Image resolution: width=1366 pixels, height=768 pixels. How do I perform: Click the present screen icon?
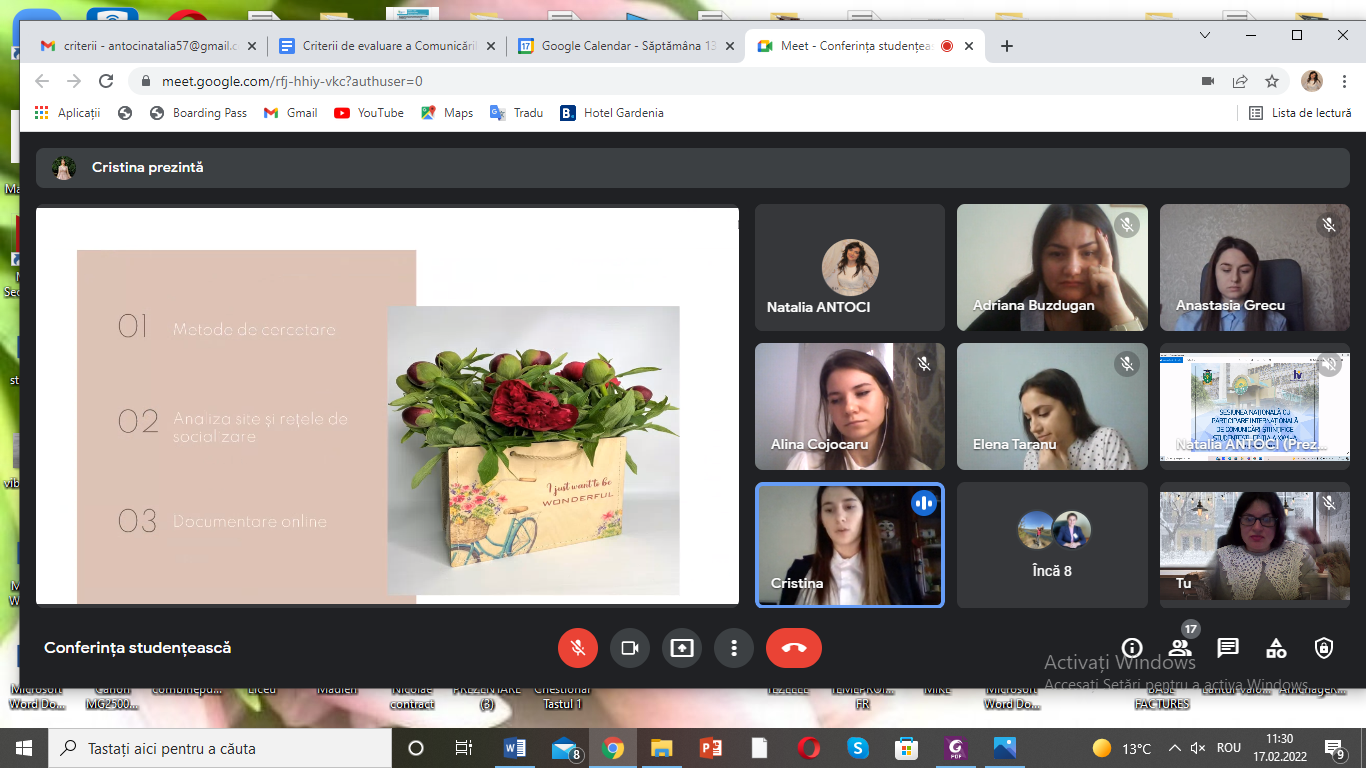[682, 648]
